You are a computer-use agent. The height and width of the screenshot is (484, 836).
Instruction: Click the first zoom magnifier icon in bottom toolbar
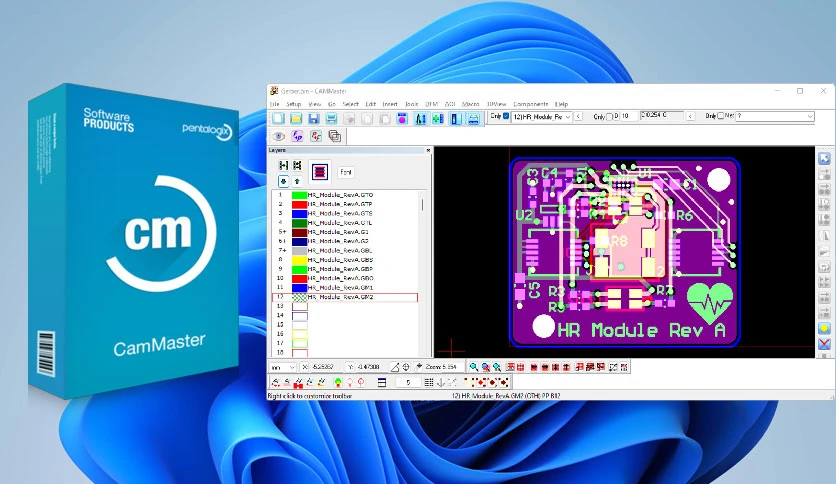pos(473,367)
